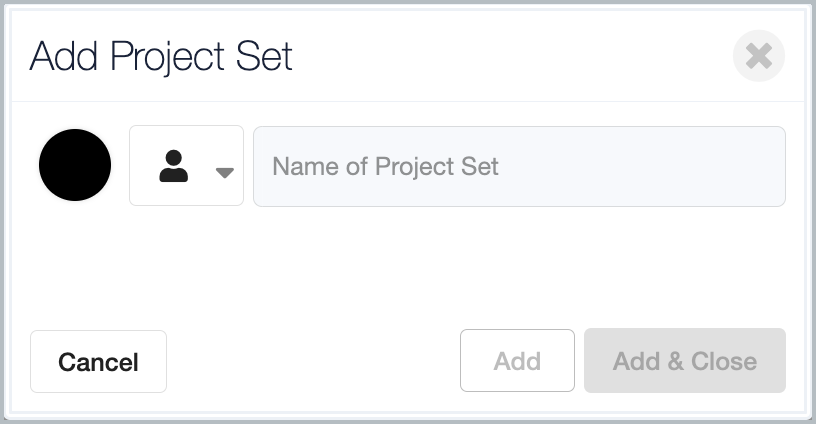816x424 pixels.
Task: Close the dialog with the X icon
Action: tap(759, 56)
